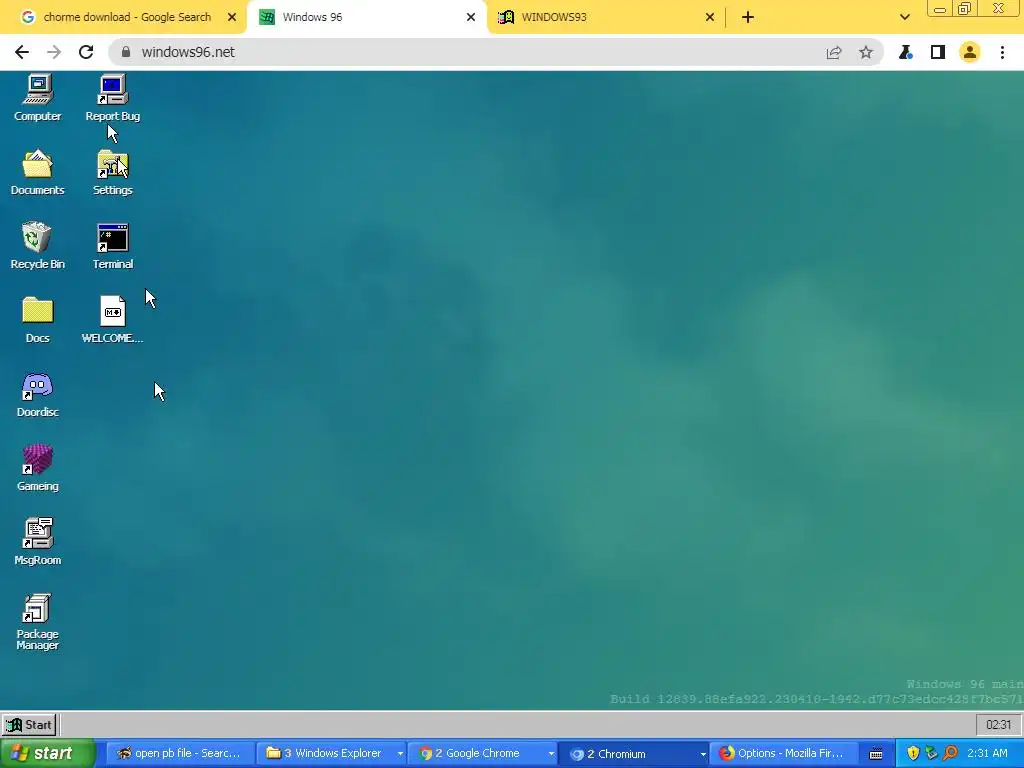Bookmark this page with the star icon

[x=866, y=52]
